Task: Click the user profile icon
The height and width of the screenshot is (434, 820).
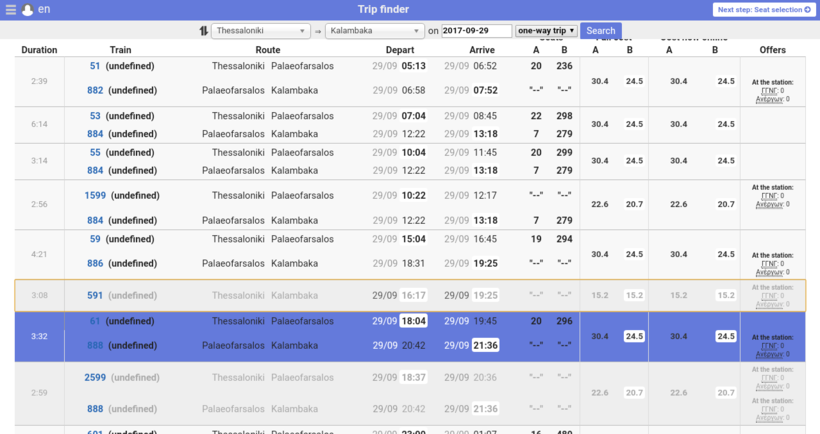Action: tap(28, 9)
